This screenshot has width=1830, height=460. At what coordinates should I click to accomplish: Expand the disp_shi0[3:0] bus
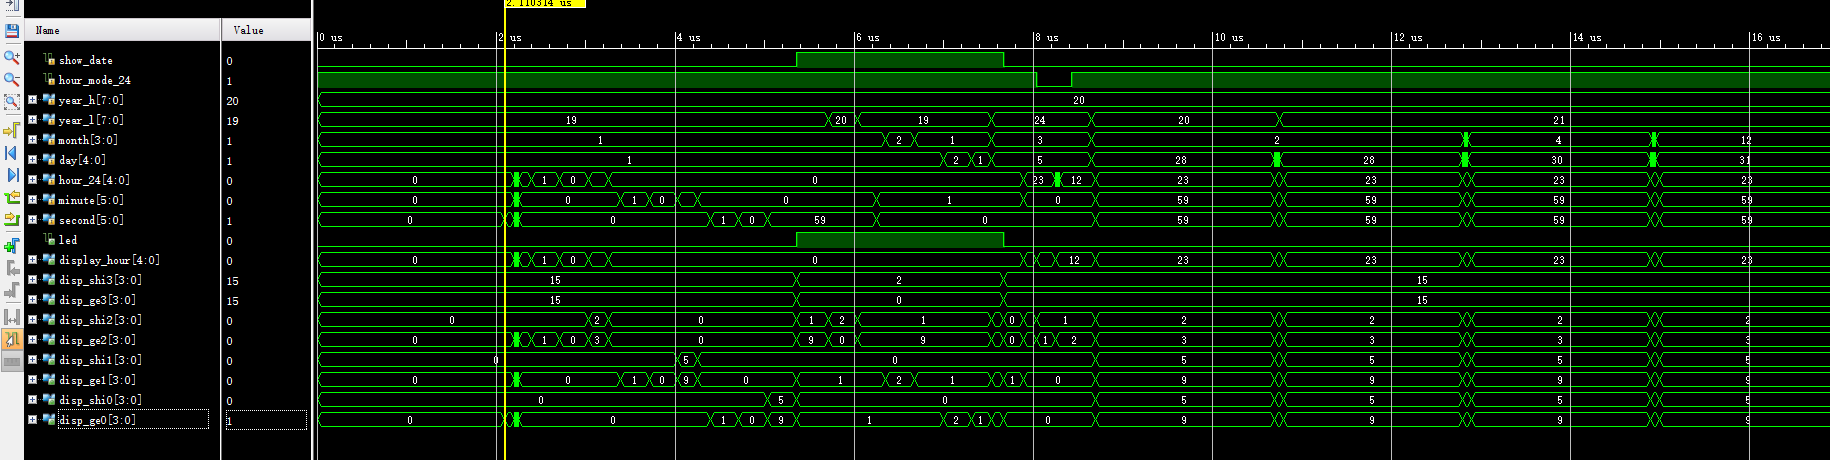point(32,400)
